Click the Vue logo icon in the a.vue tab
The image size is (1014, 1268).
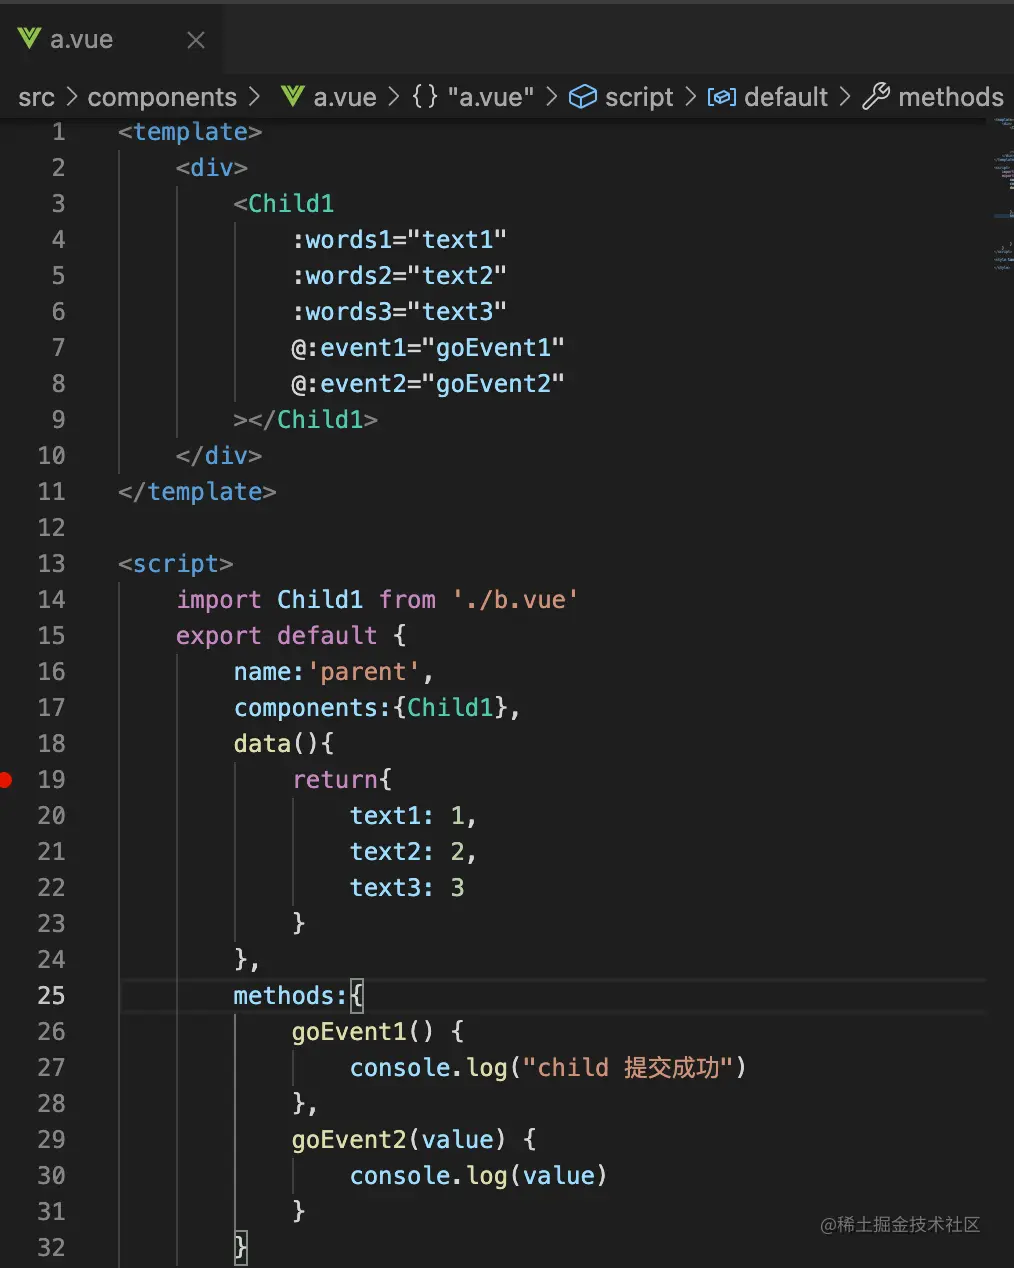pos(30,39)
